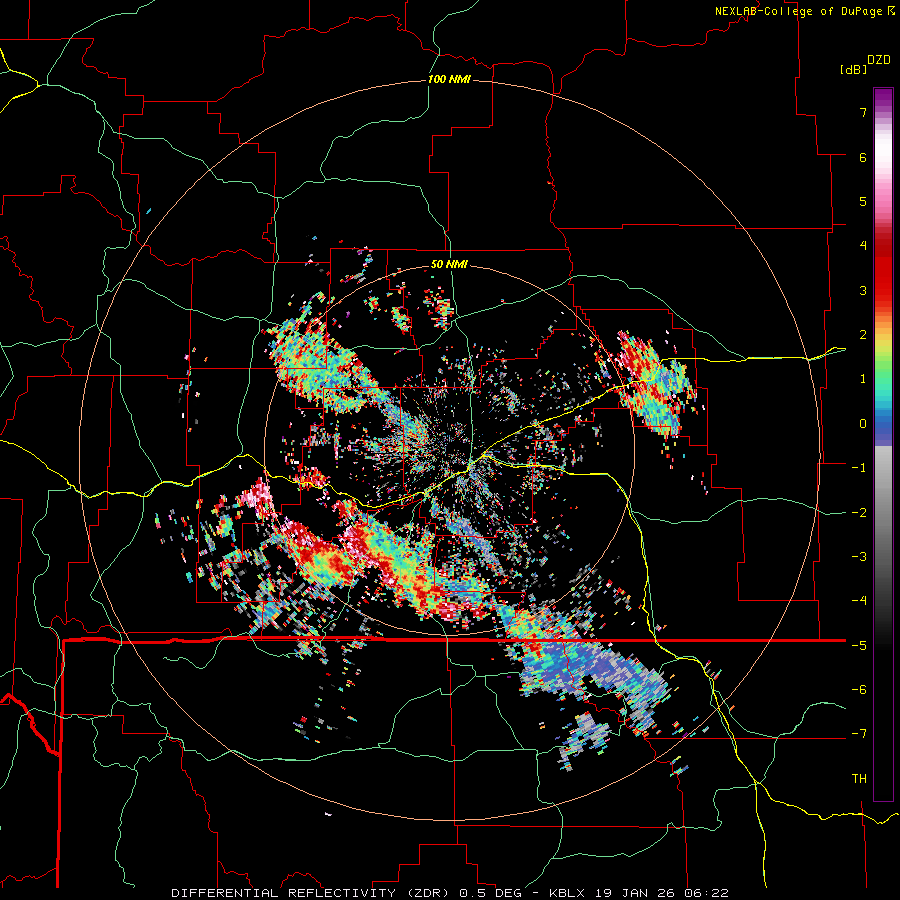
Task: Click the -5 value on the color scale
Action: tap(859, 646)
